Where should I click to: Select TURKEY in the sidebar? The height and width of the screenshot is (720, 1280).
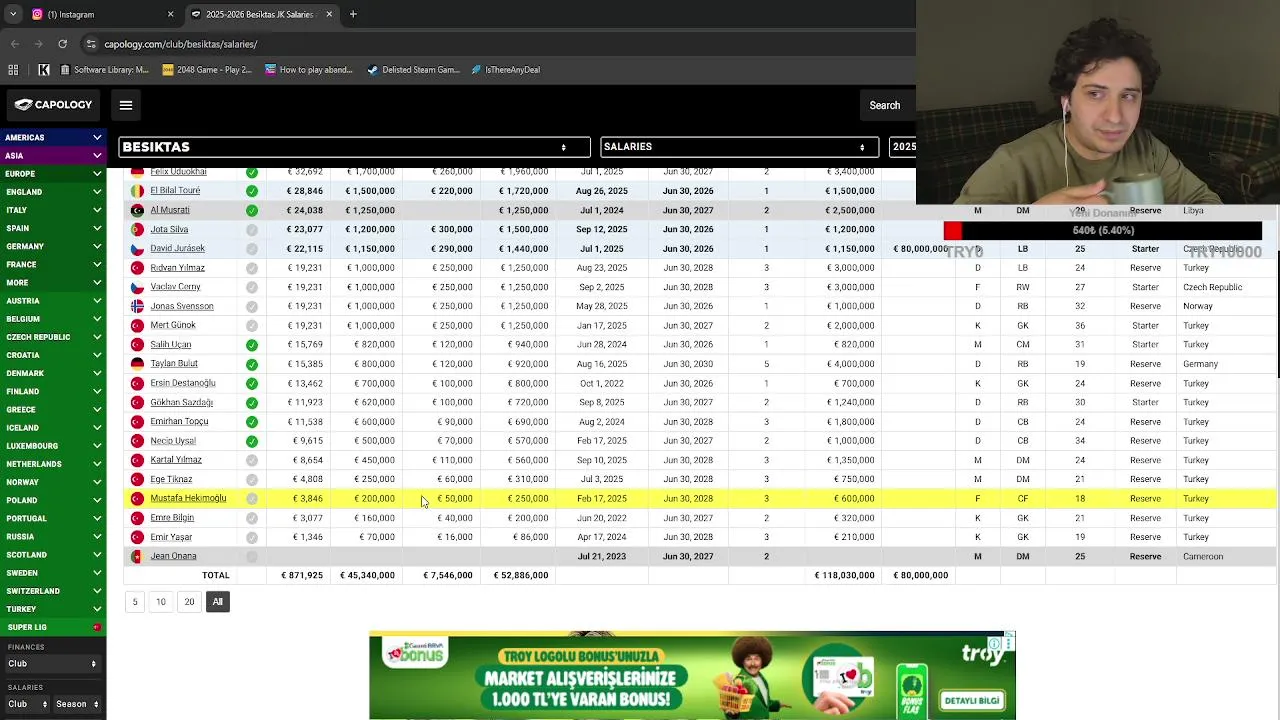(x=53, y=609)
